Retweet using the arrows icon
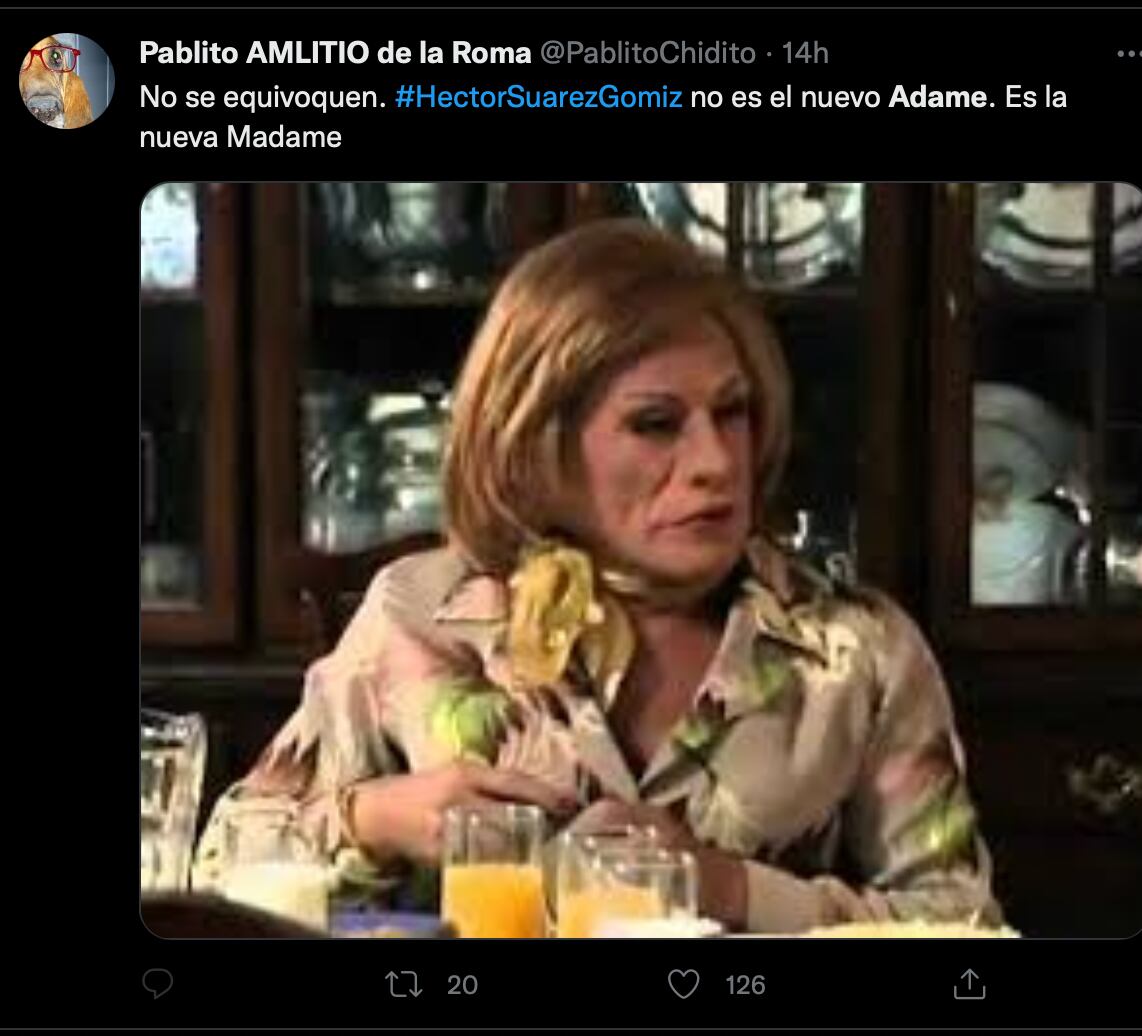Screen dimensions: 1142x1036 (x=403, y=984)
